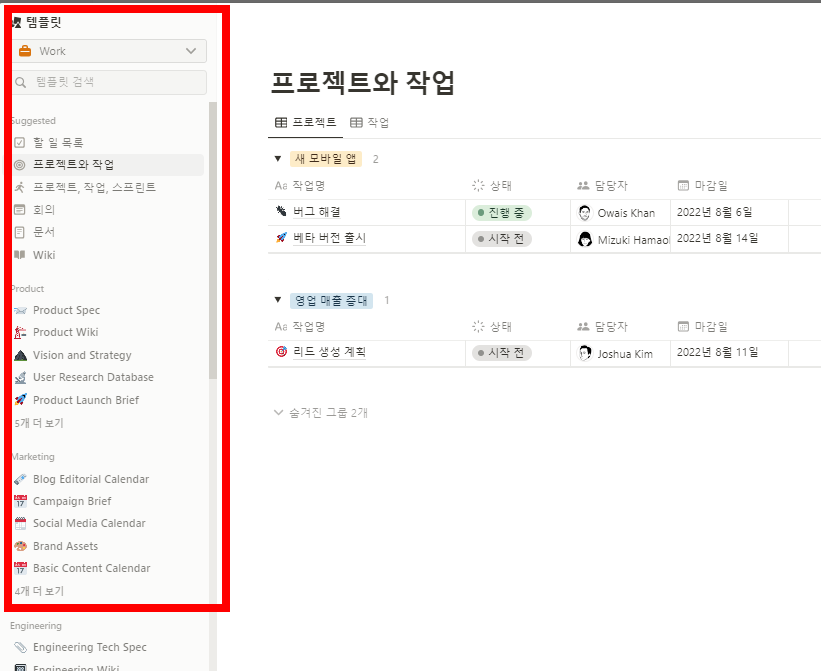Screen dimensions: 821x671
Task: Select the Wiki template in the sidebar
Action: point(43,255)
